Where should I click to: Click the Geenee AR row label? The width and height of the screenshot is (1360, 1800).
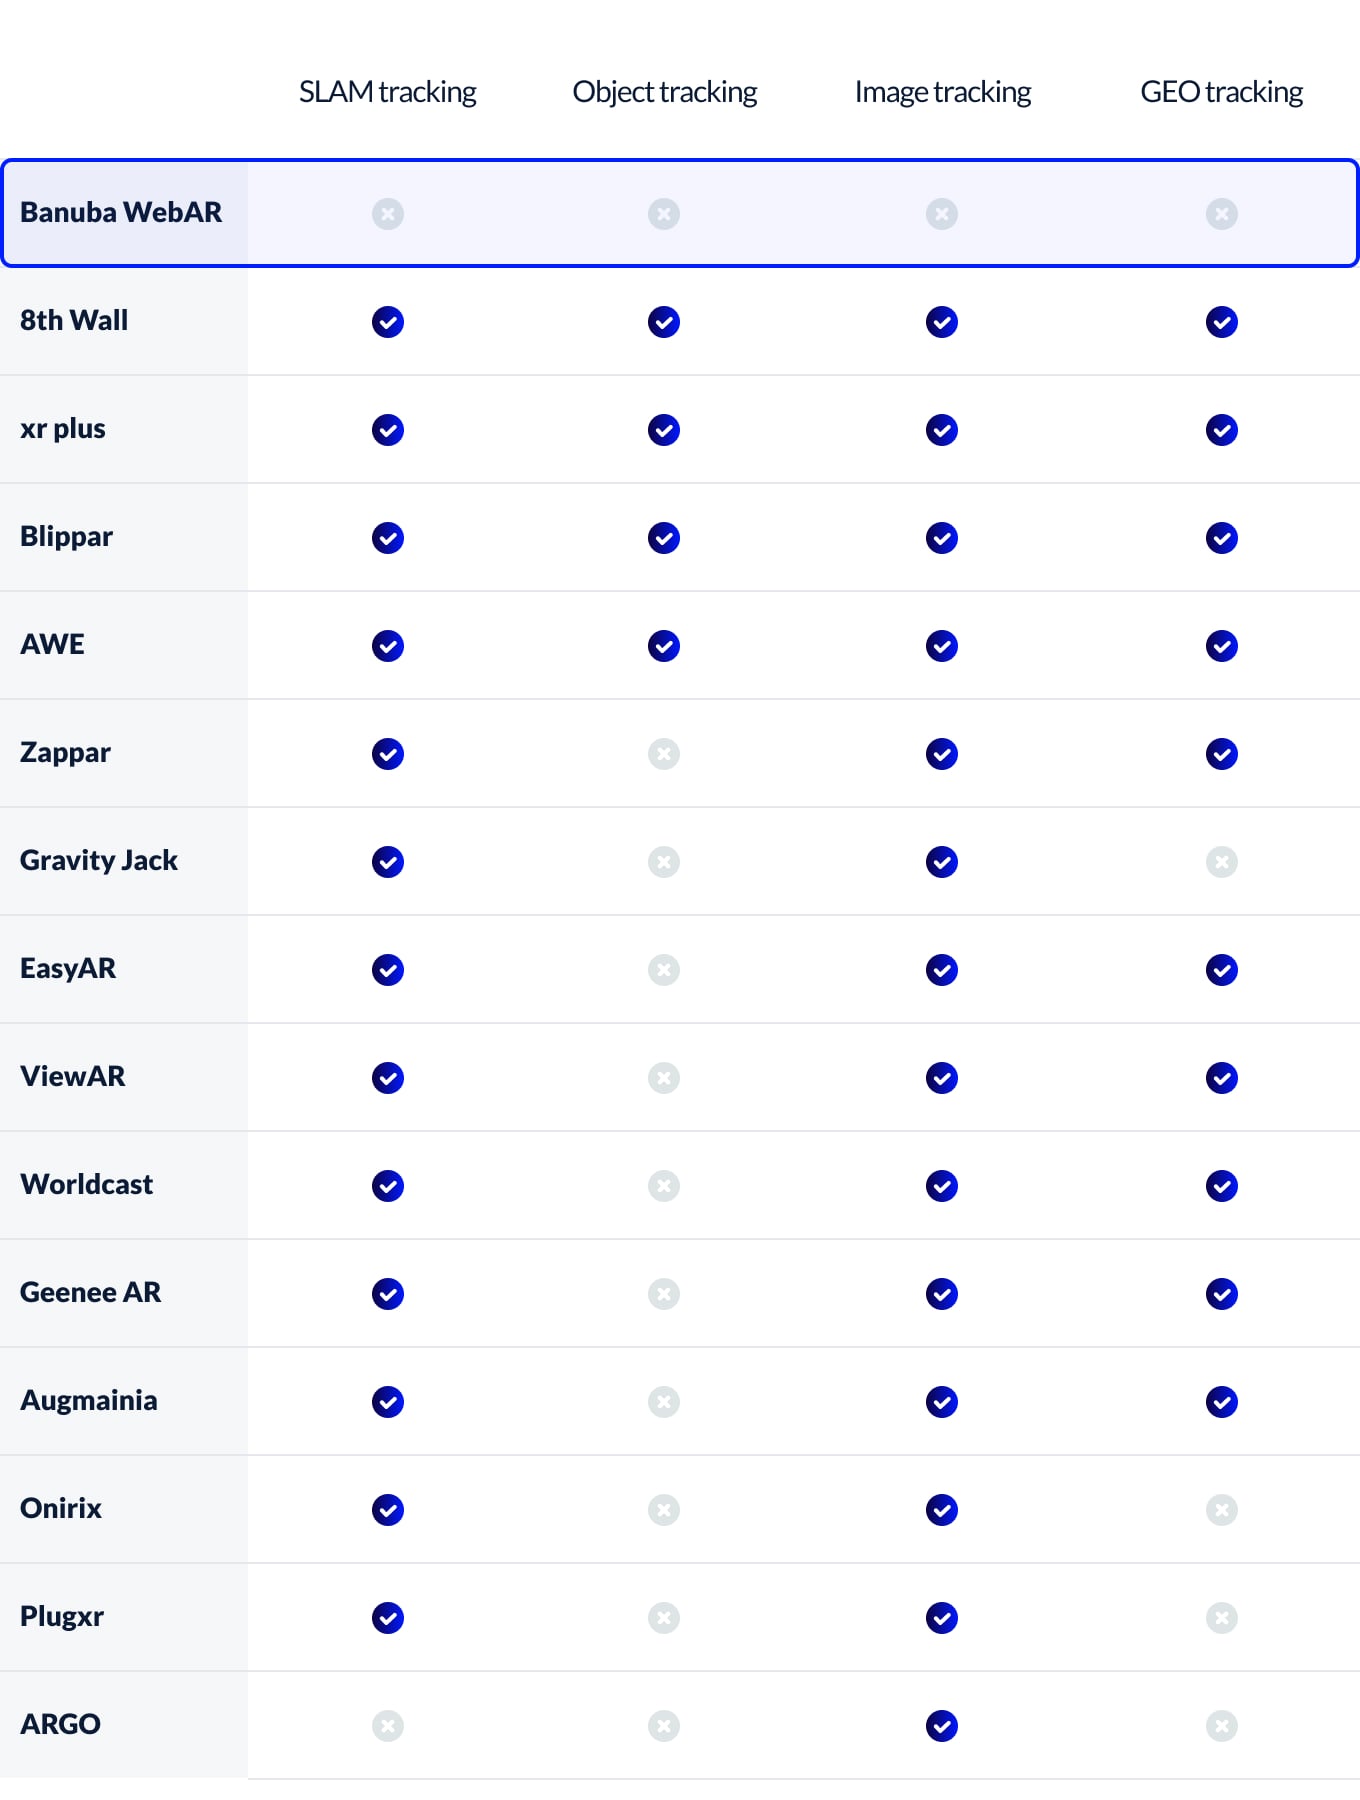(91, 1292)
